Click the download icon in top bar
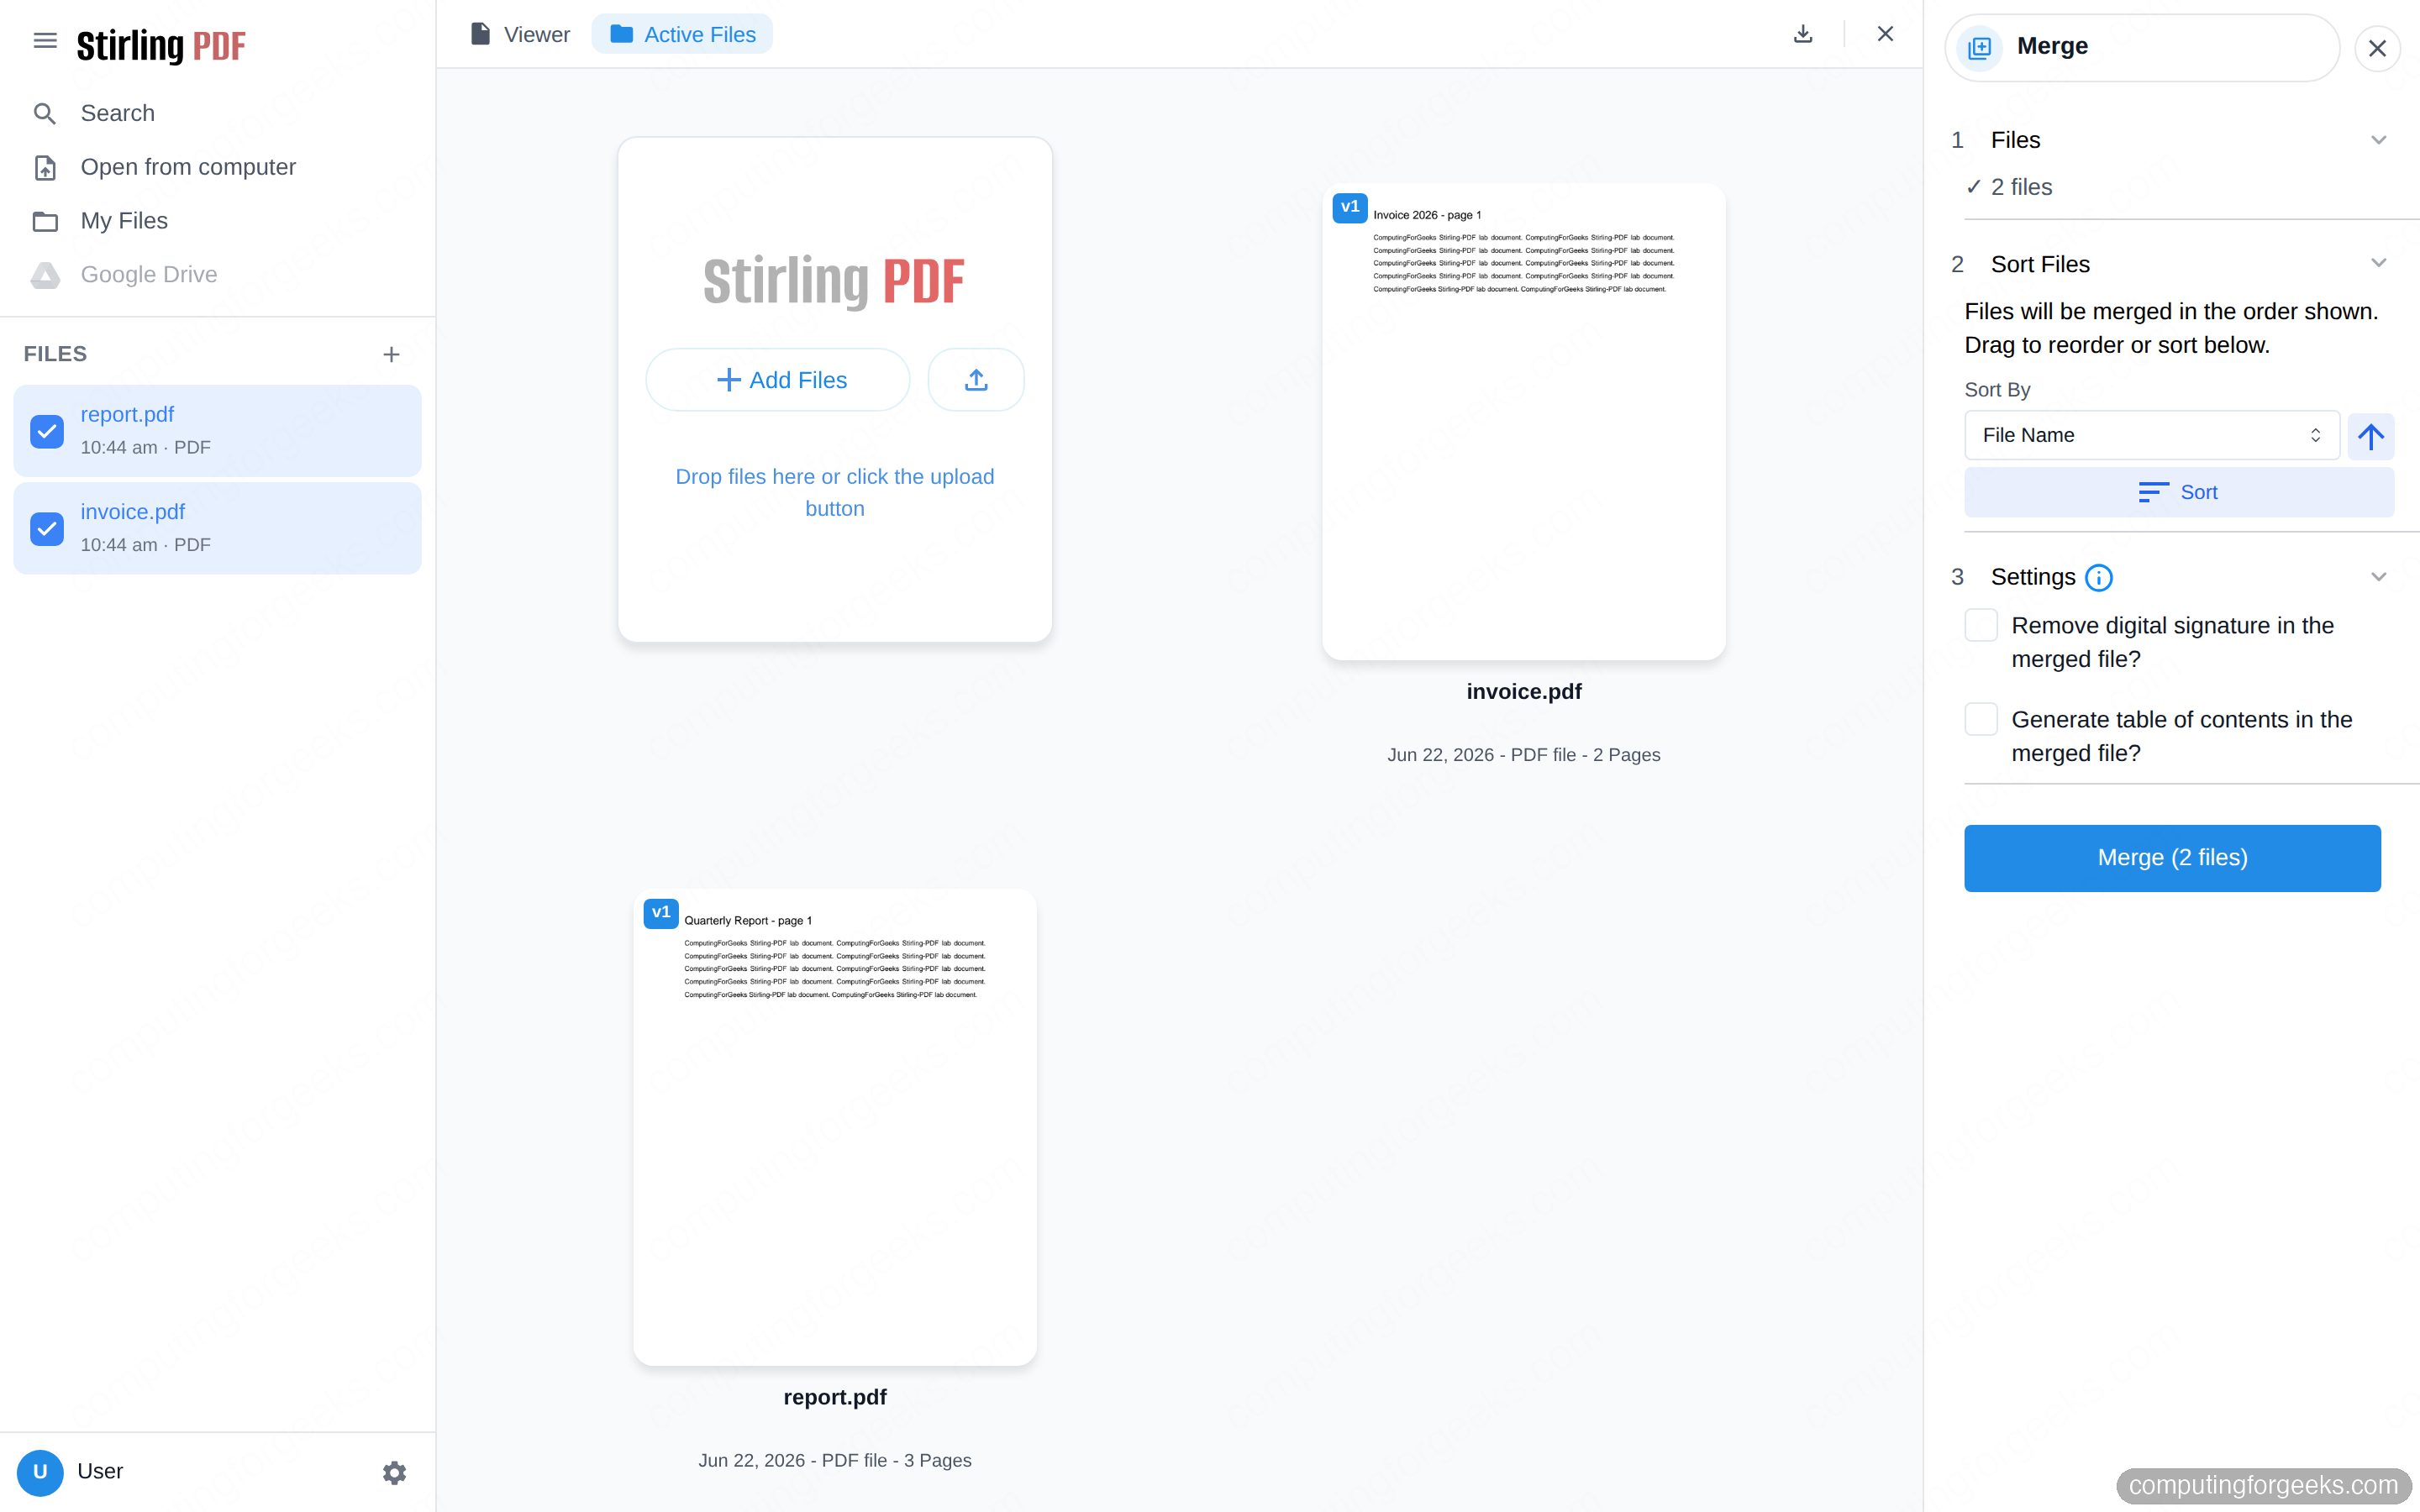This screenshot has width=2420, height=1512. (1802, 34)
